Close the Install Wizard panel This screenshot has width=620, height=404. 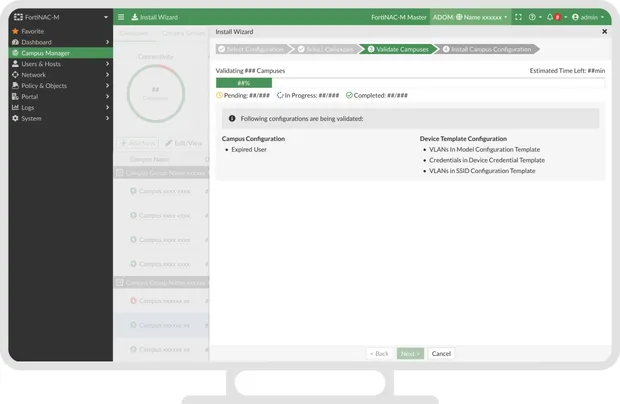(x=604, y=31)
